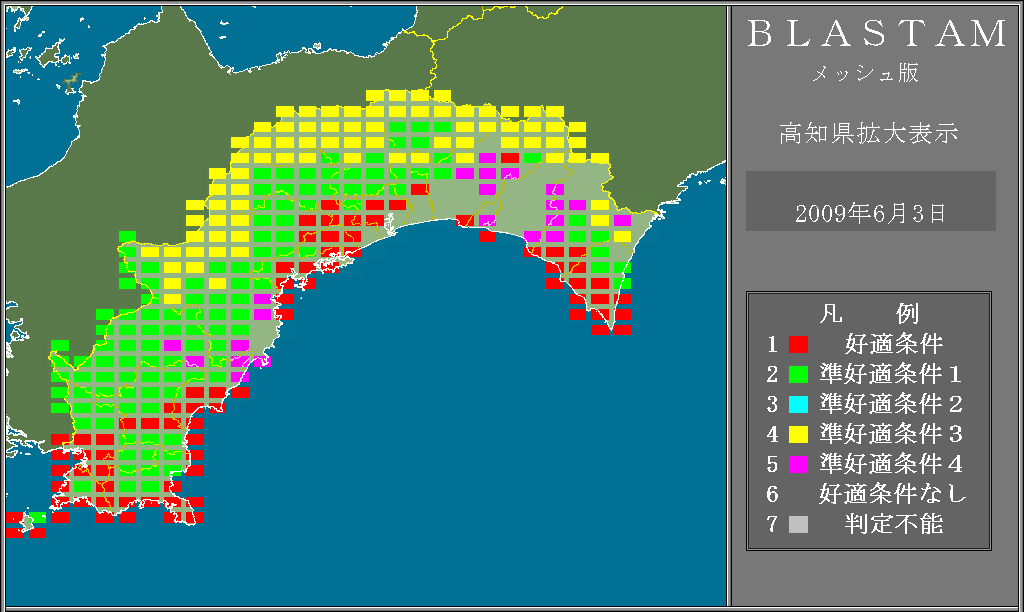Click legend label 準好適条件3
Screen dimensions: 1024x612
point(891,434)
